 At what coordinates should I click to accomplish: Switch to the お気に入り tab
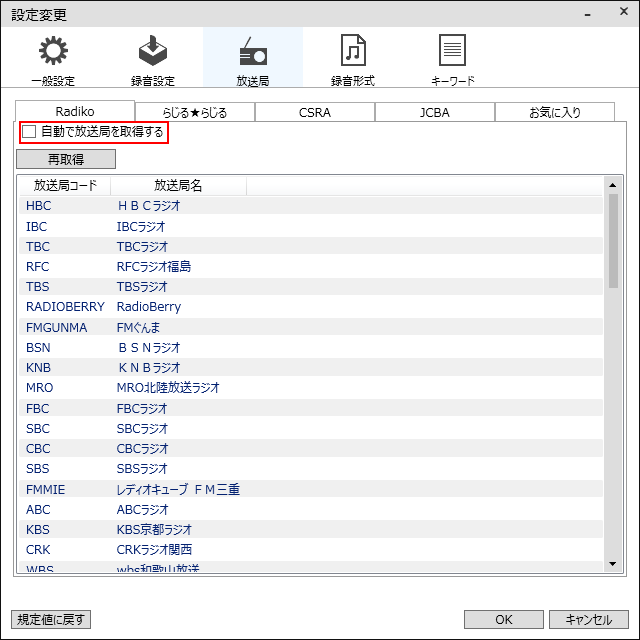pyautogui.click(x=555, y=112)
